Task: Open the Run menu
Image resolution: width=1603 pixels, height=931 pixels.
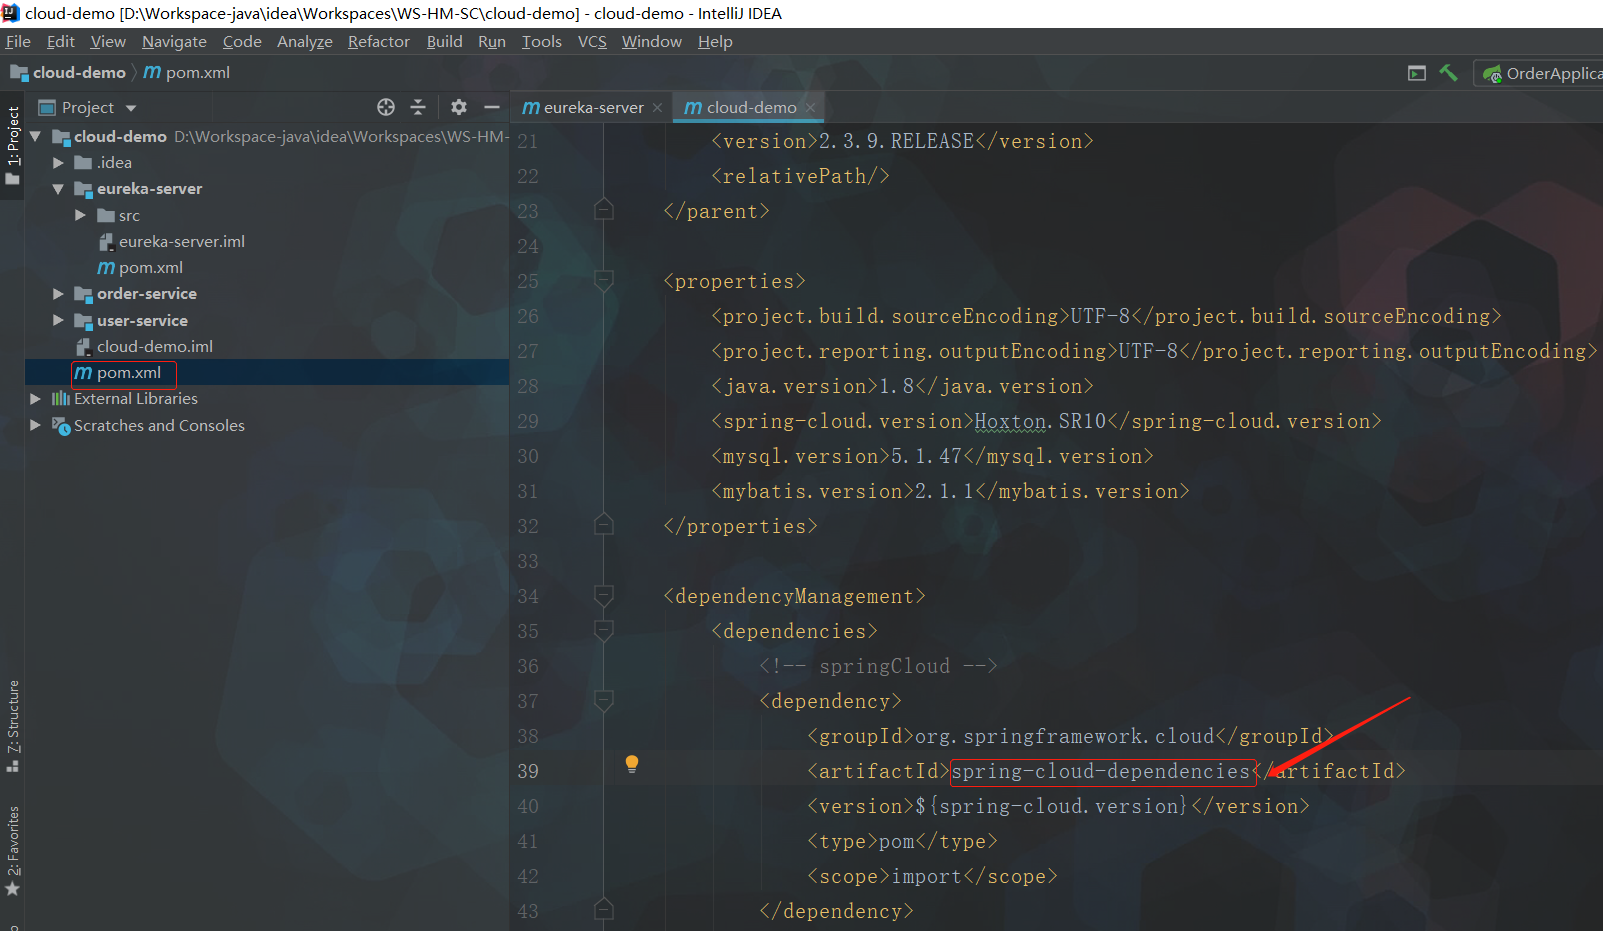Action: pyautogui.click(x=492, y=41)
